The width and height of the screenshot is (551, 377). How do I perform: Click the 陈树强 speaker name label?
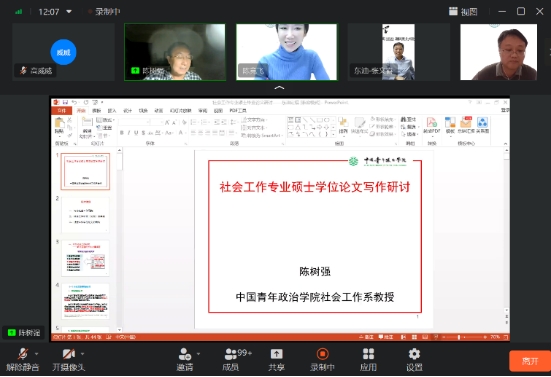point(24,333)
